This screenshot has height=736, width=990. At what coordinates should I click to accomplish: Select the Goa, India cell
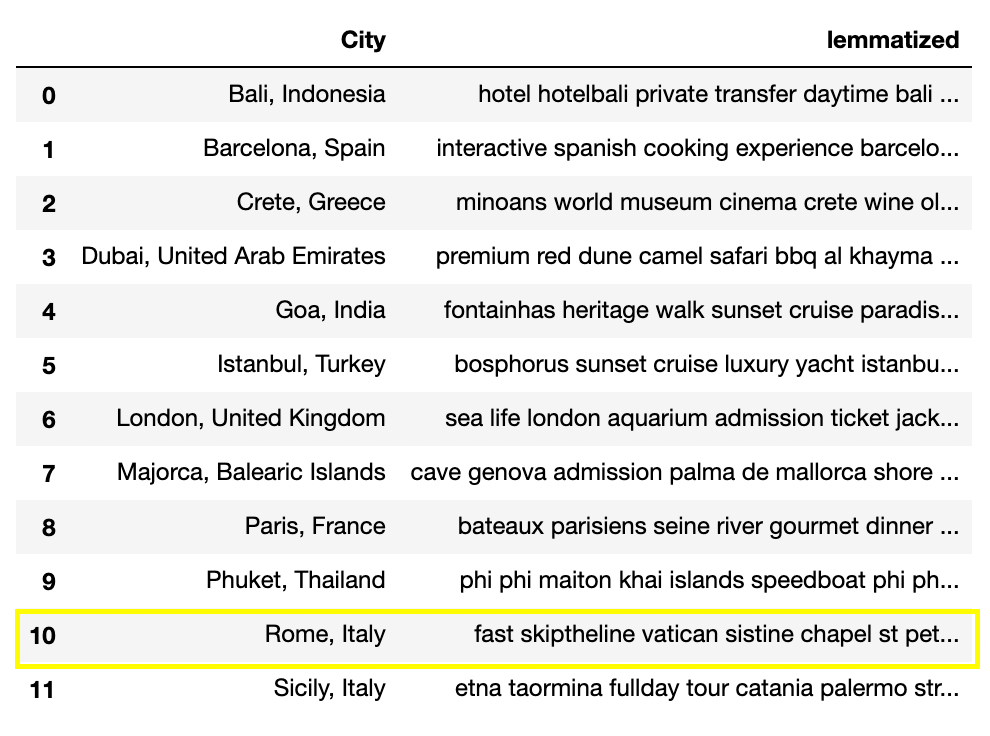330,310
